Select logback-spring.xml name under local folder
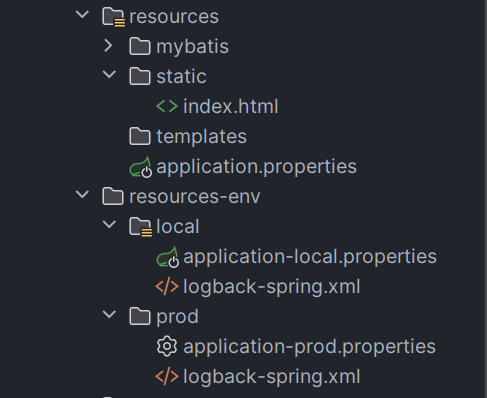Screen dimensions: 487x398 [272, 287]
